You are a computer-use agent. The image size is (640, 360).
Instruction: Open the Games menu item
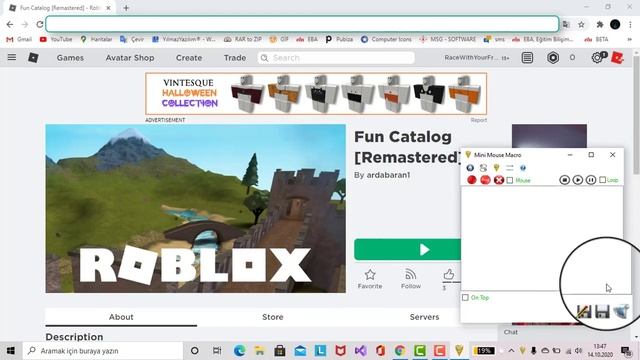(x=70, y=58)
